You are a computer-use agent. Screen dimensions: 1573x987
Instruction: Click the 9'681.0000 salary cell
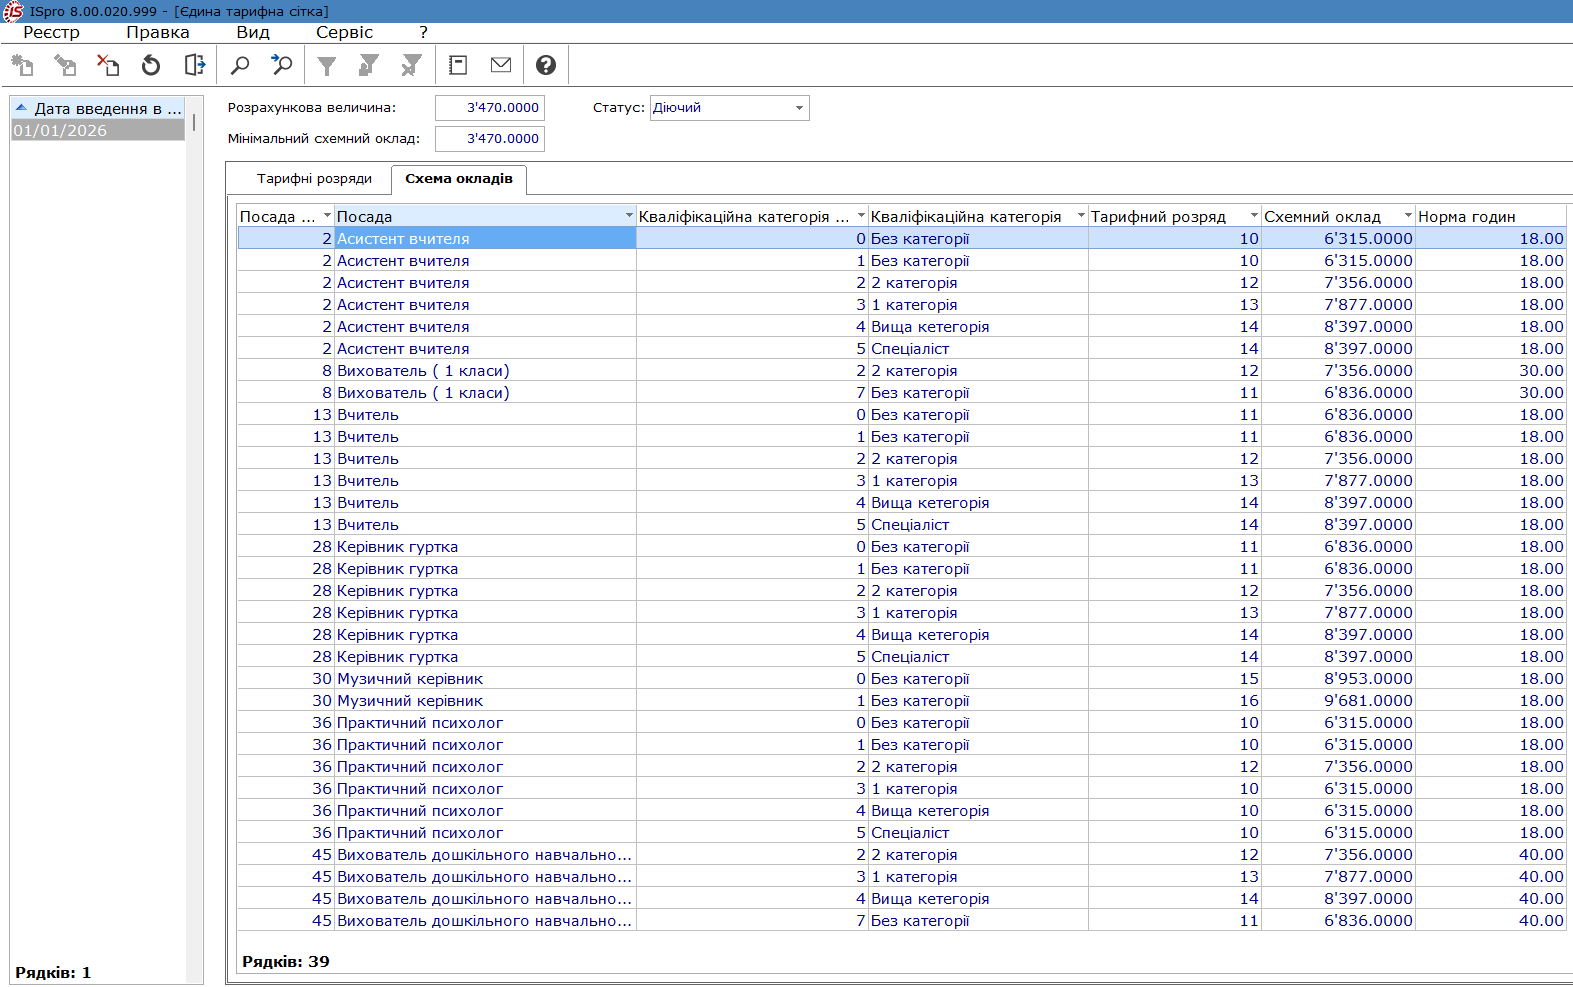[1338, 701]
